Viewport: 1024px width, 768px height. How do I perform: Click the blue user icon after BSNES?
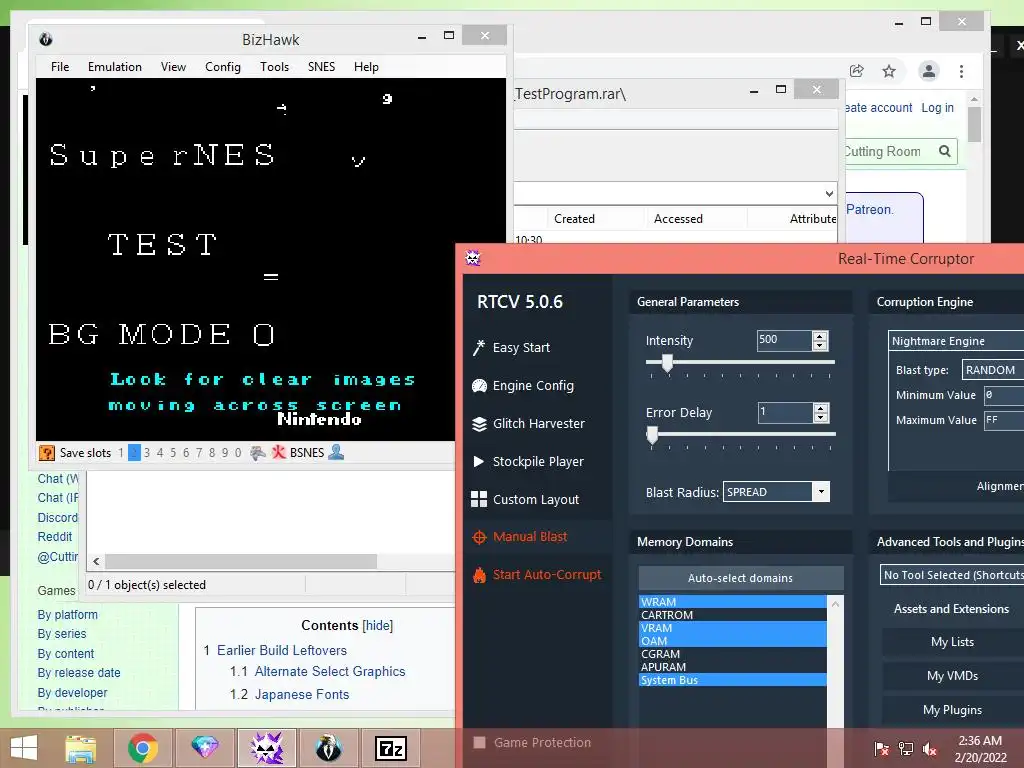point(336,452)
